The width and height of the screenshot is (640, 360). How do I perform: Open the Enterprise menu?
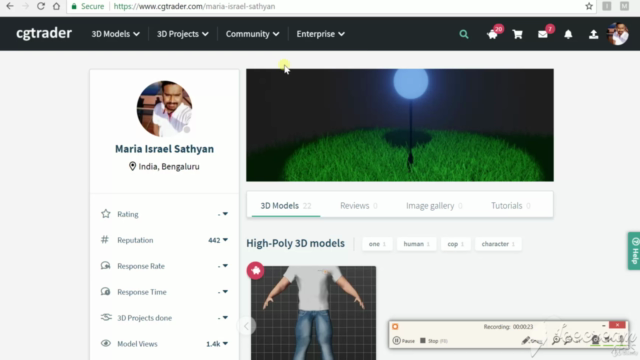point(320,34)
